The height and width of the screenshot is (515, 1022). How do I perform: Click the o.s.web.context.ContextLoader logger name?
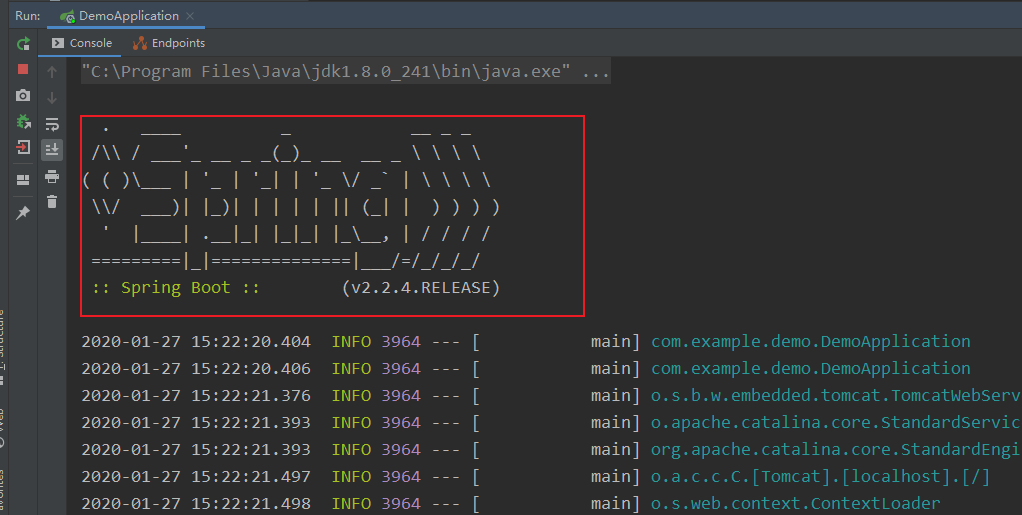point(795,503)
